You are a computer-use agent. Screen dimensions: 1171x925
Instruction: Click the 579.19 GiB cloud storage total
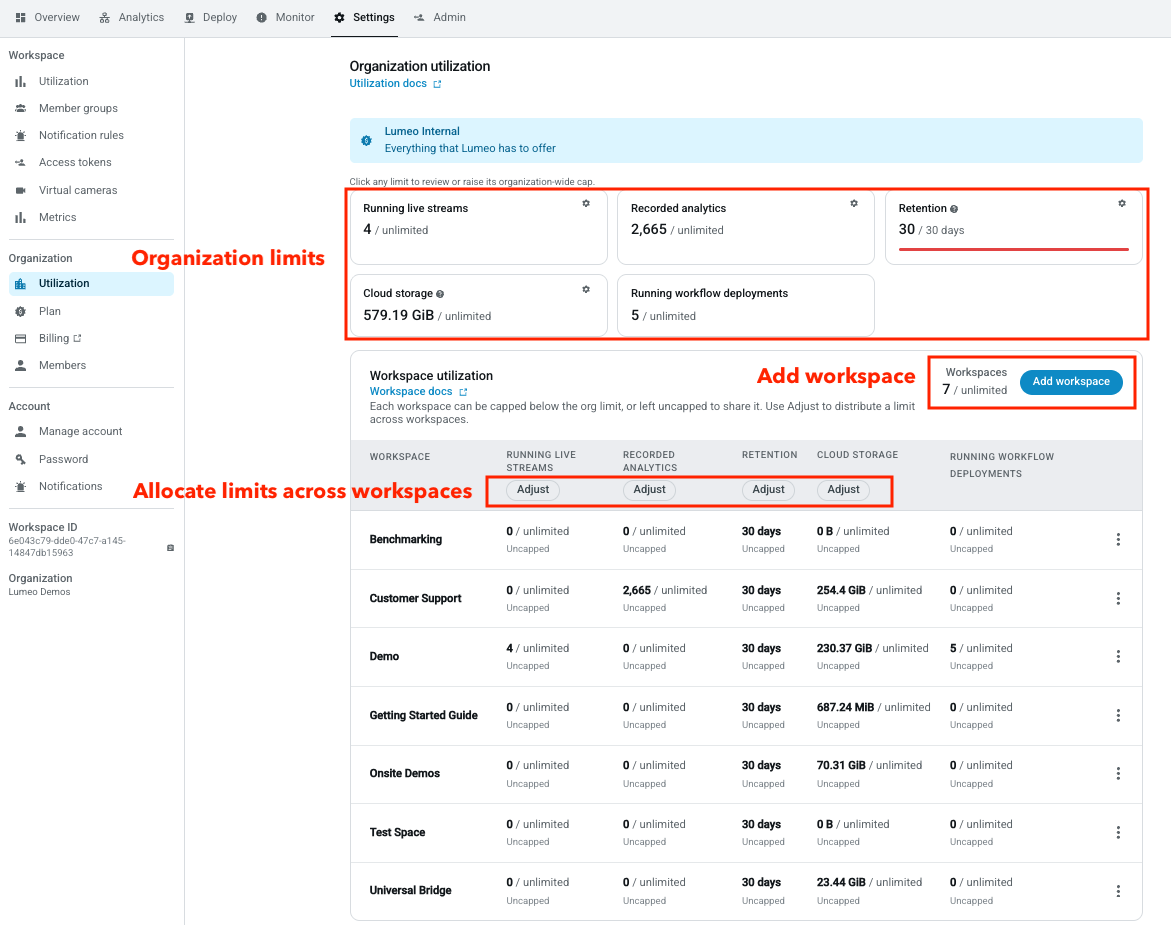pyautogui.click(x=398, y=315)
